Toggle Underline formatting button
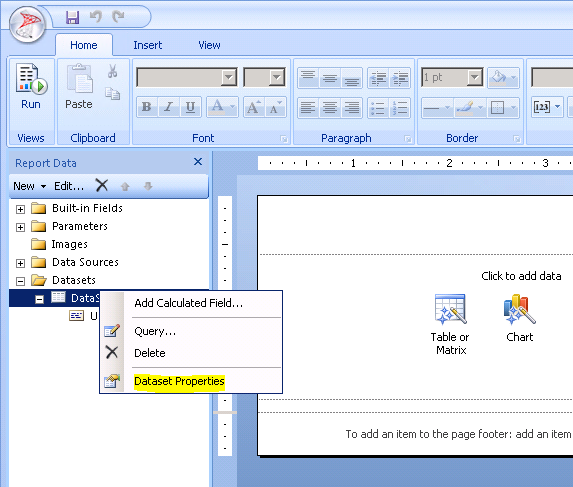573x487 pixels. pyautogui.click(x=190, y=107)
